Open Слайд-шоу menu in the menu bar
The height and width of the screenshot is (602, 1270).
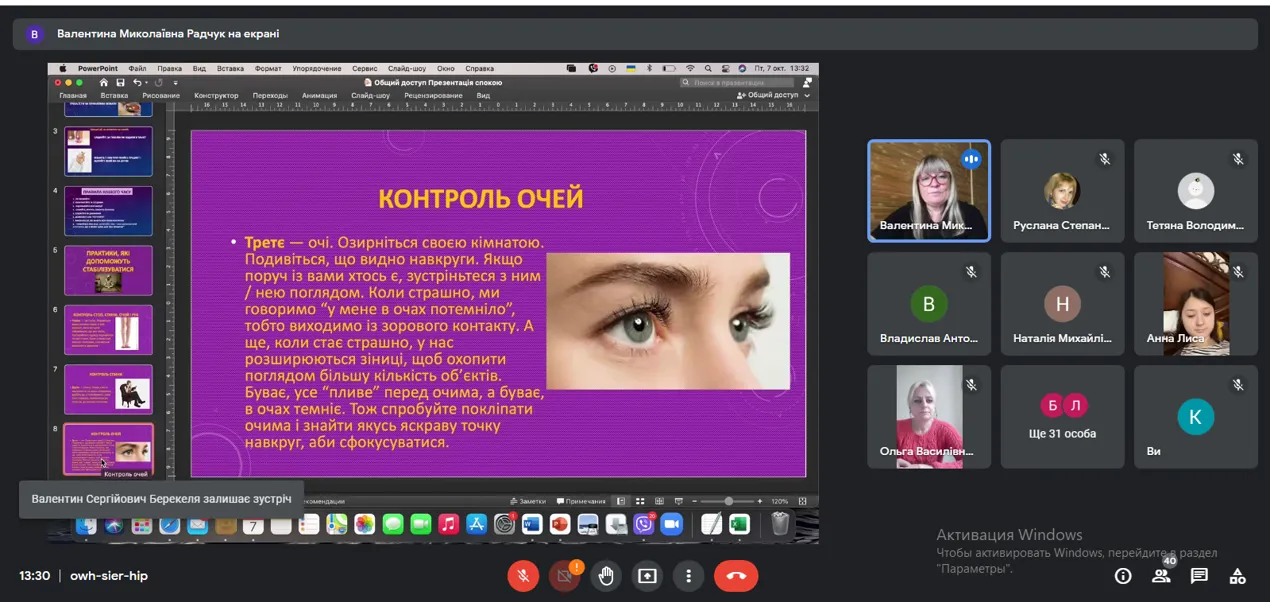click(408, 68)
